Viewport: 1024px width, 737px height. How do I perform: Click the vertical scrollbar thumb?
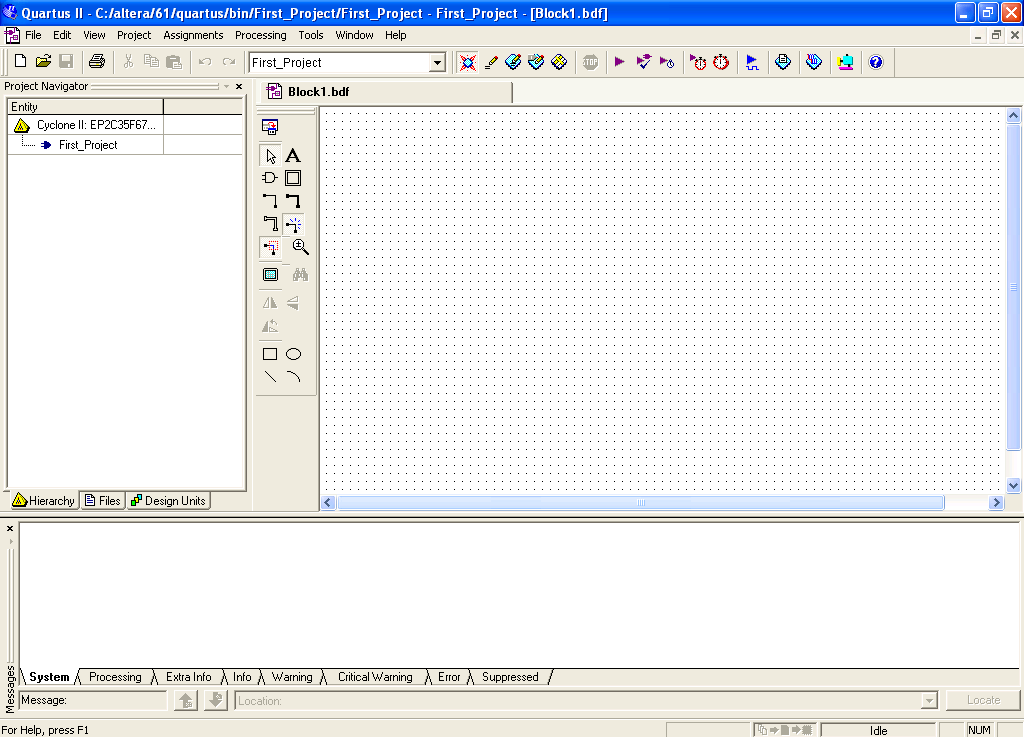[x=1014, y=287]
